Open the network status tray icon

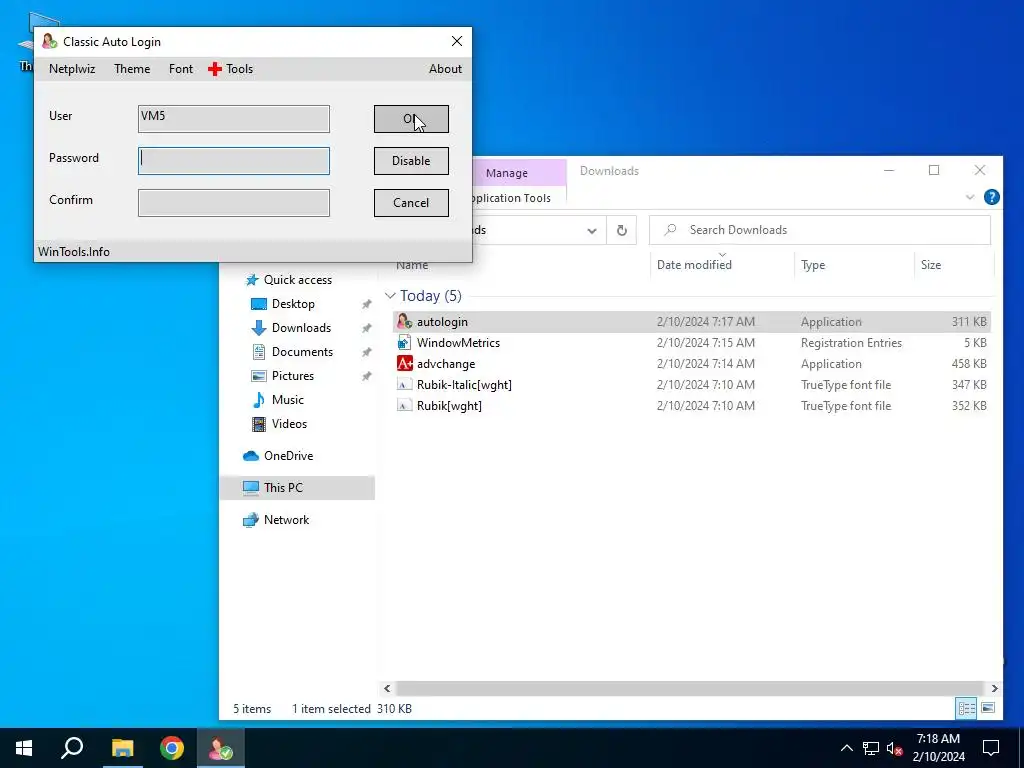coord(871,748)
